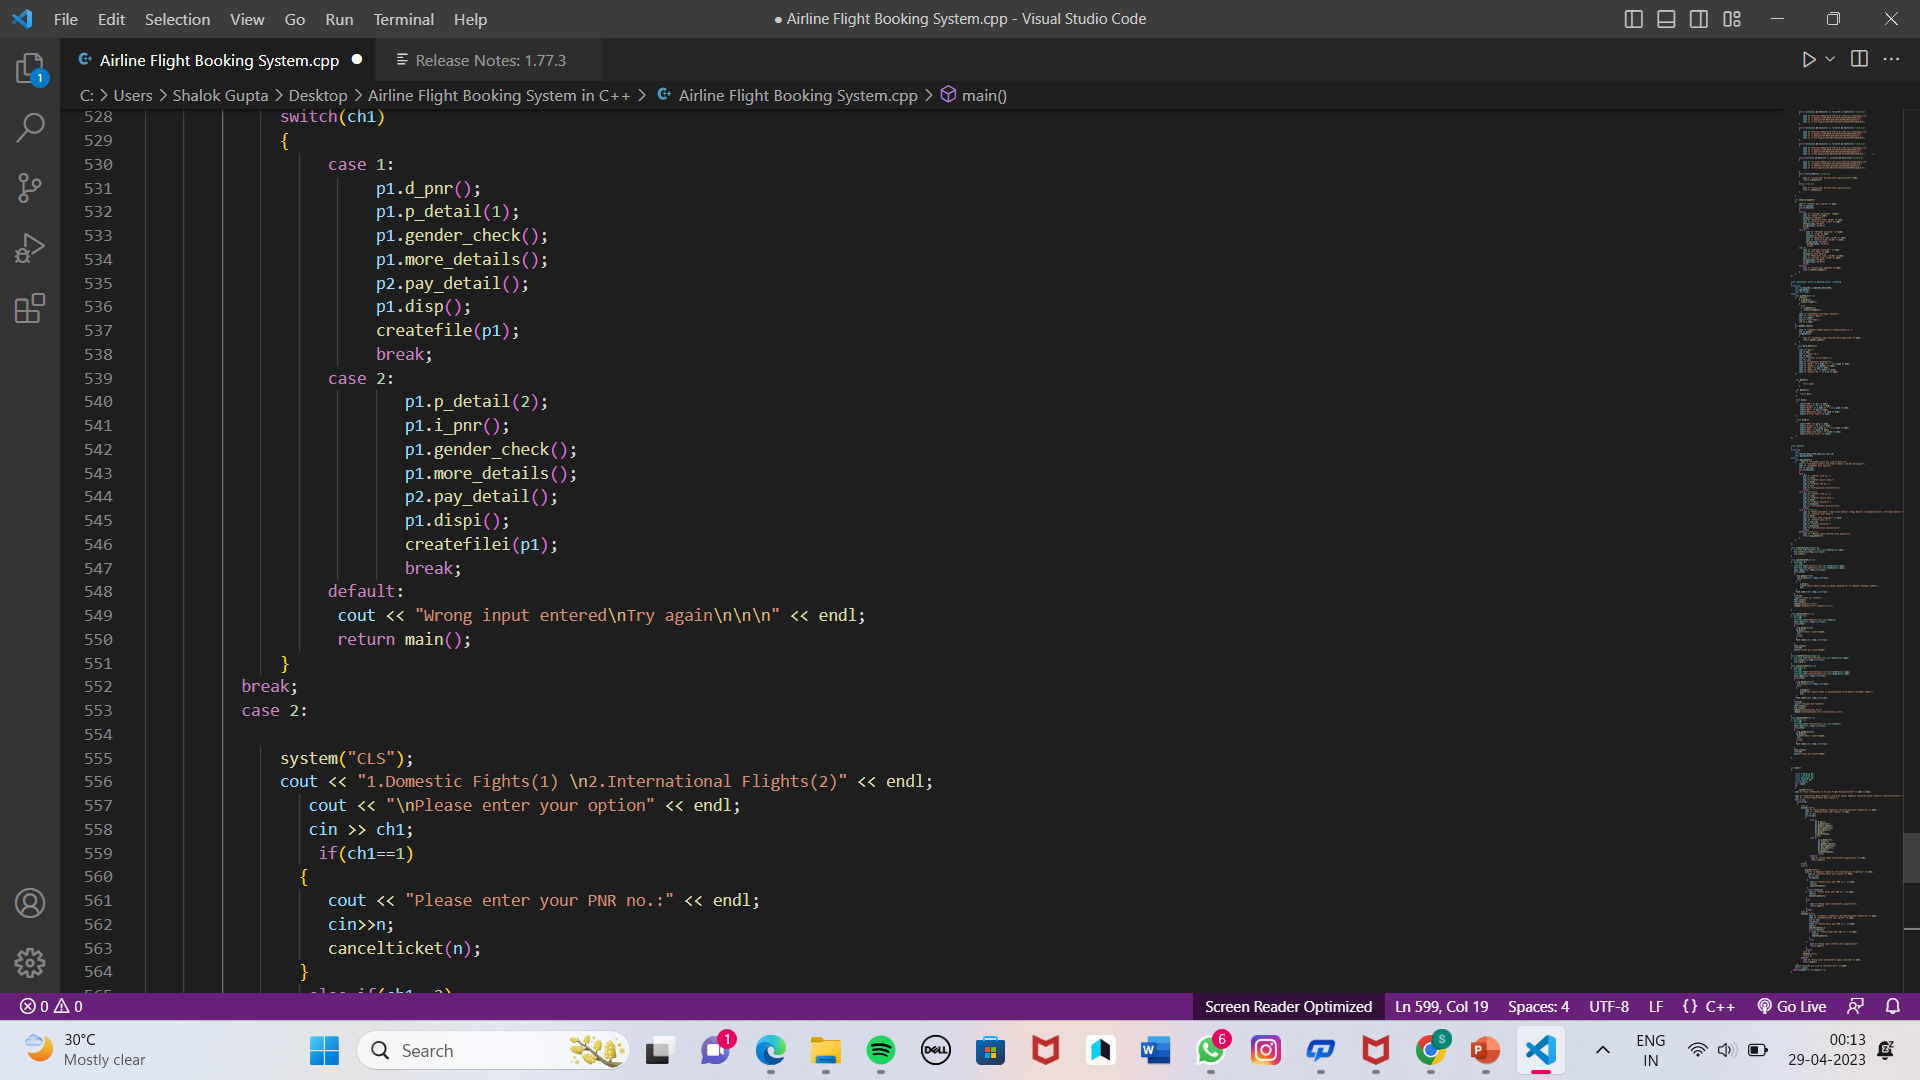Image resolution: width=1920 pixels, height=1080 pixels.
Task: Toggle the bottom Panel layout button
Action: pyautogui.click(x=1666, y=19)
